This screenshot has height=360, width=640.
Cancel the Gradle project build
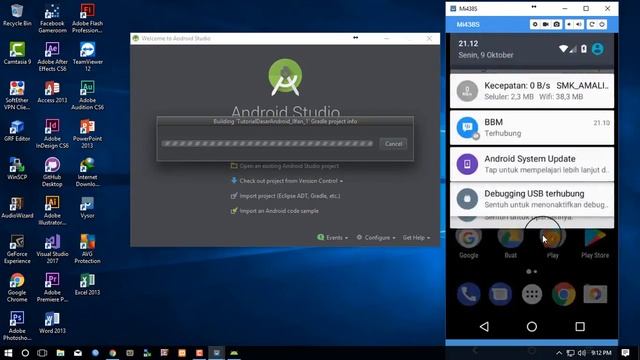(393, 144)
